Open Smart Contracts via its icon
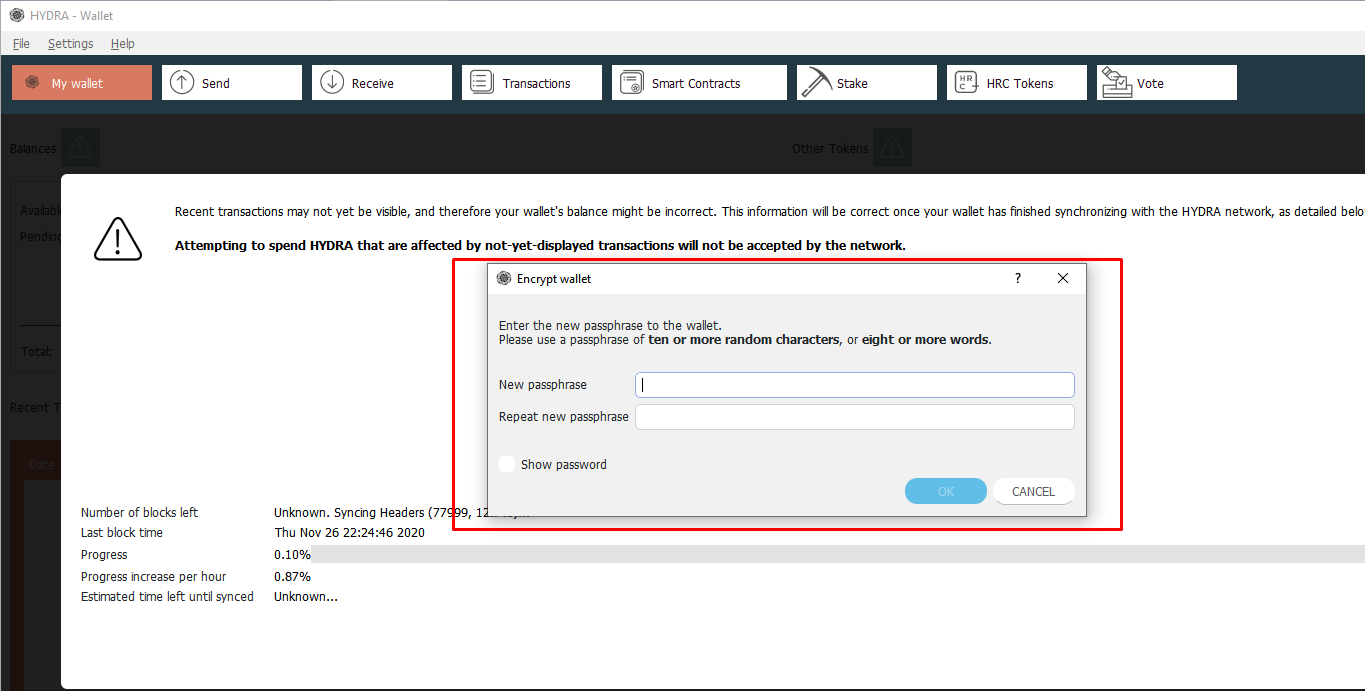Image resolution: width=1365 pixels, height=691 pixels. [631, 81]
